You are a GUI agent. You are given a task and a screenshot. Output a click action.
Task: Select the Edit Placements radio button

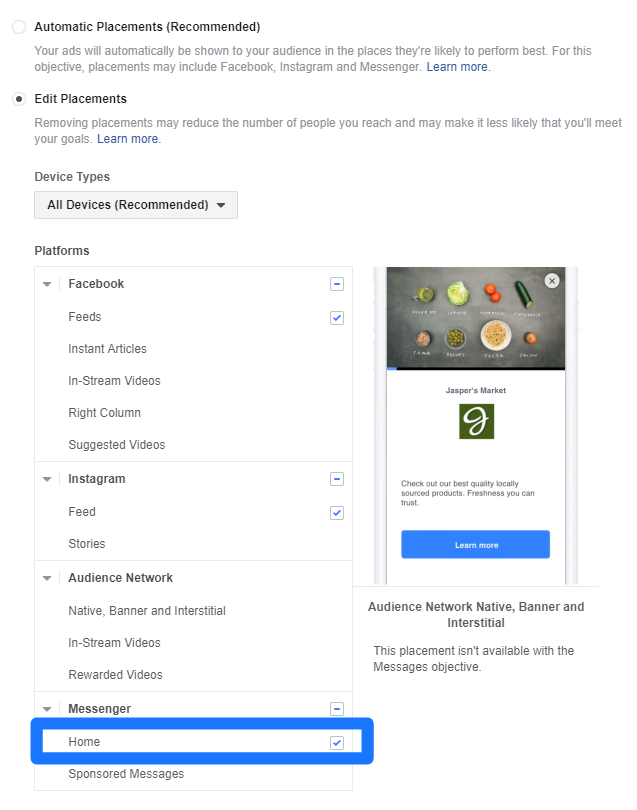tap(19, 99)
